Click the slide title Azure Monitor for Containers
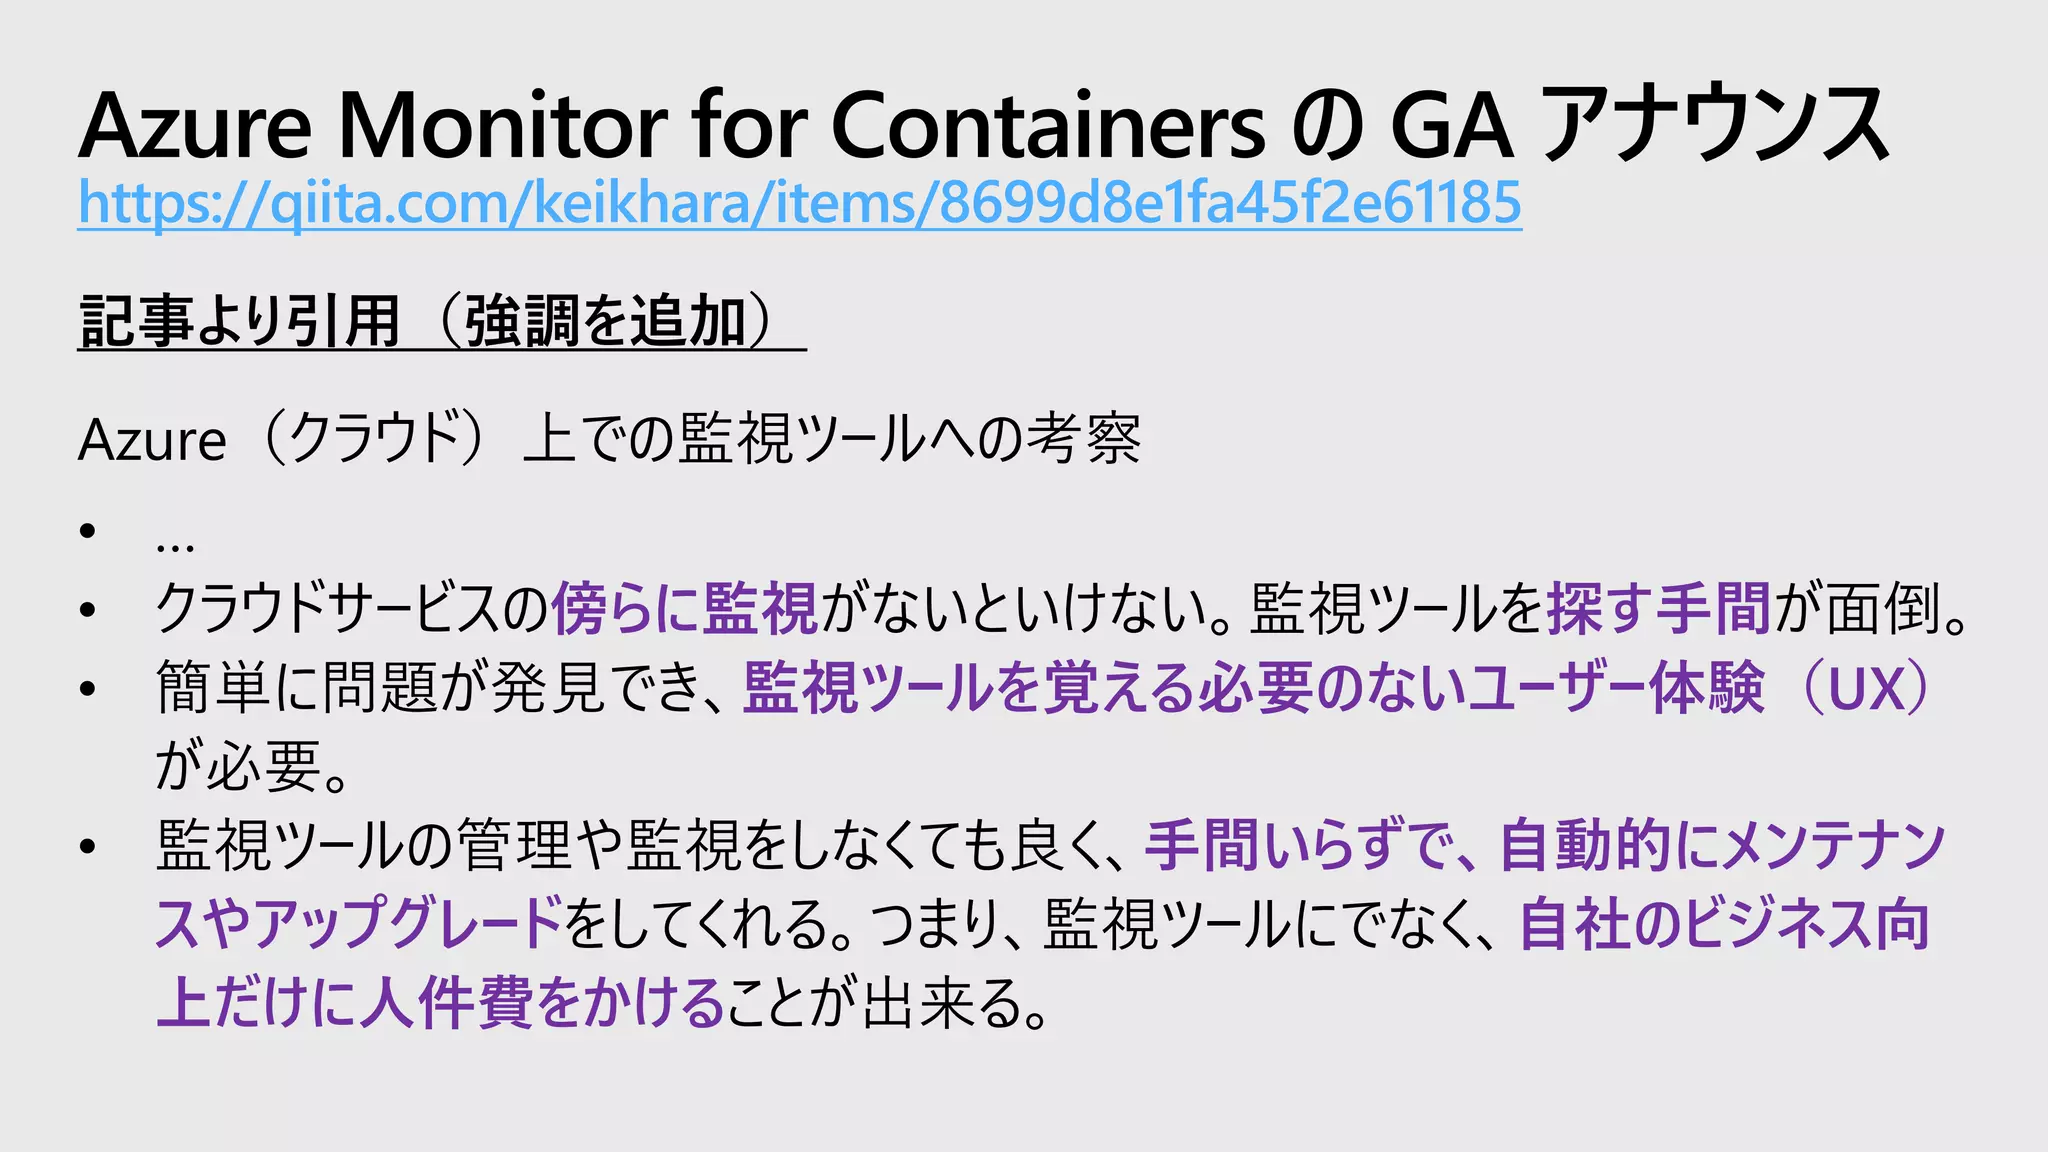 tap(672, 126)
